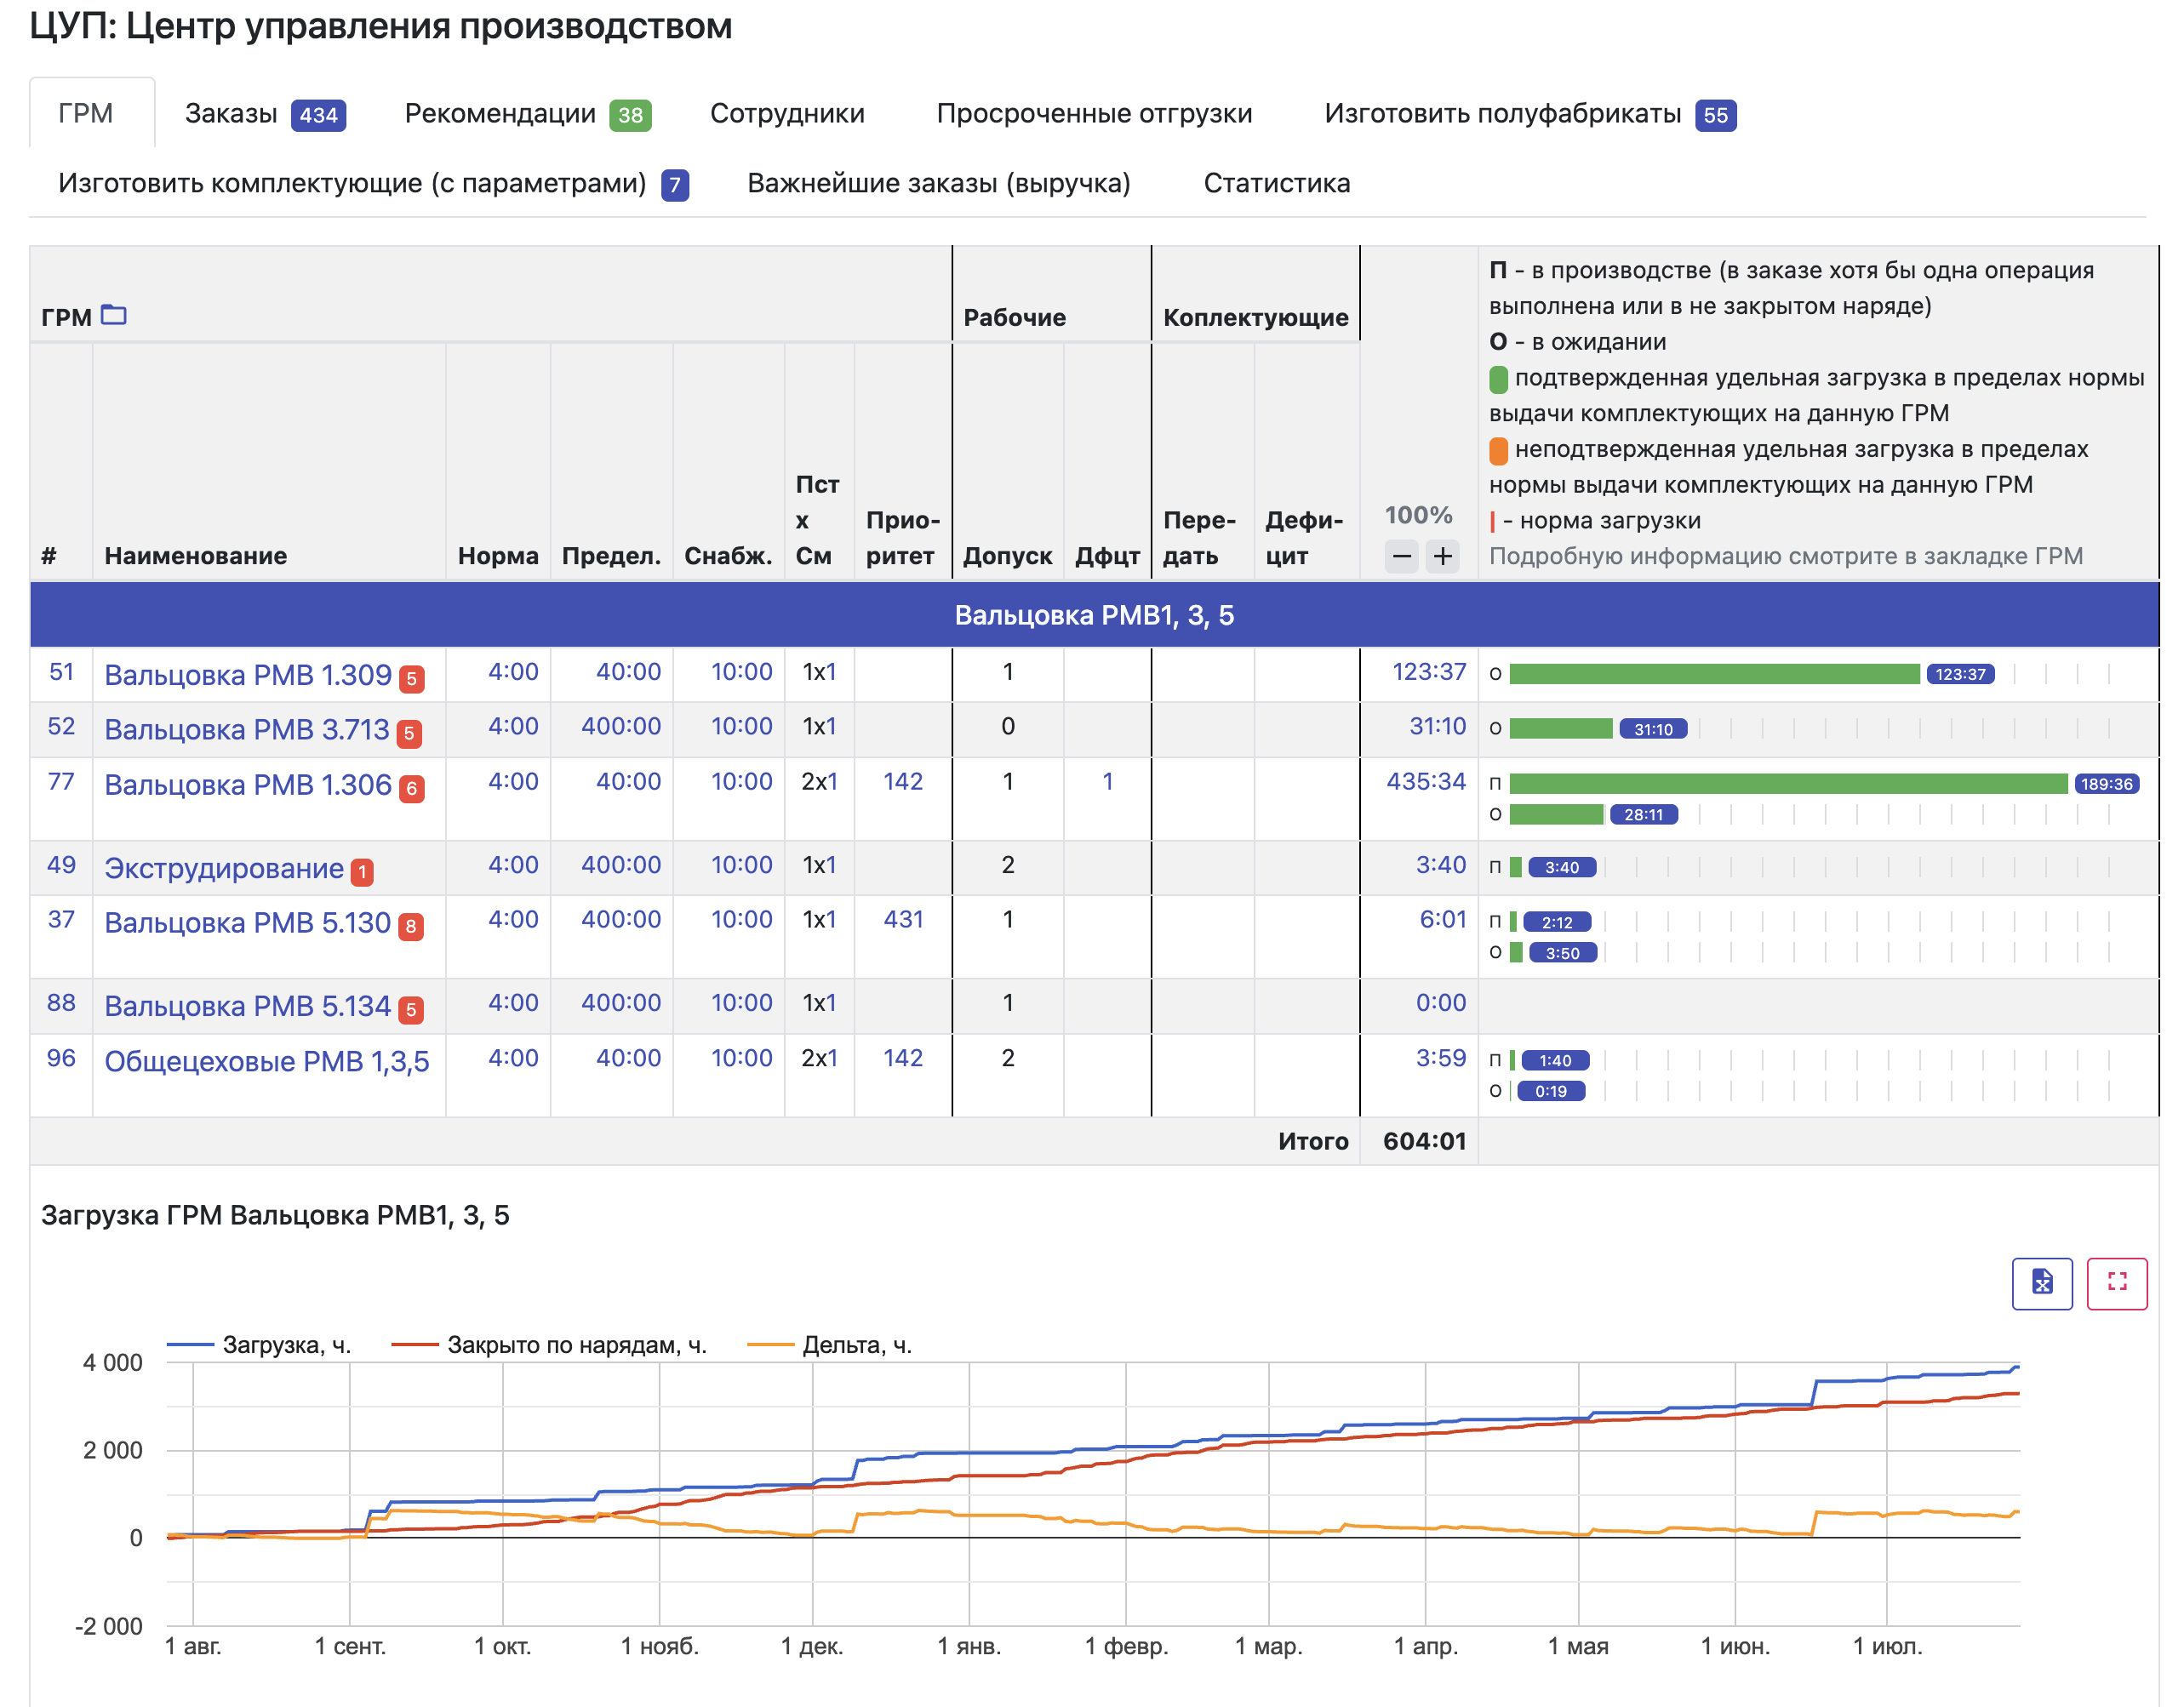Export the chart via the Excel icon
2184x1707 pixels.
point(2042,1282)
